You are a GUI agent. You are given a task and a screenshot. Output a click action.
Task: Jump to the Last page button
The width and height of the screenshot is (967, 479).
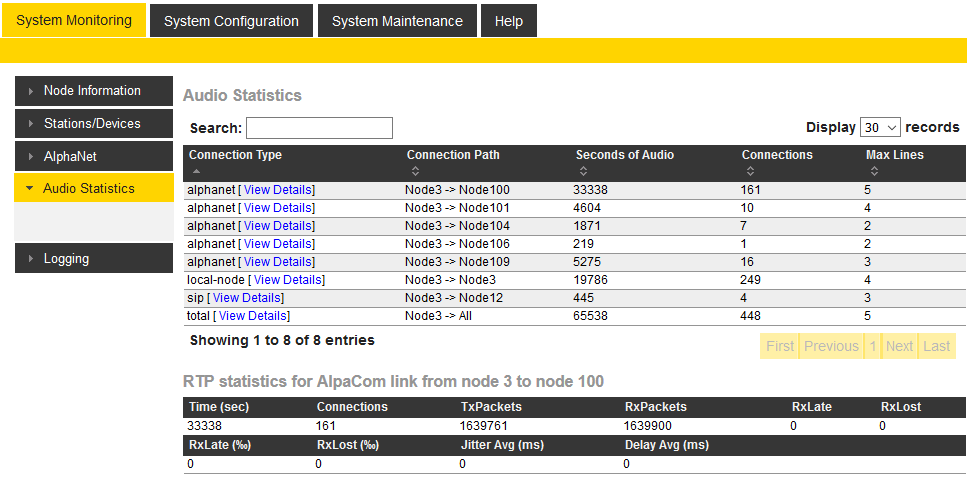(936, 346)
